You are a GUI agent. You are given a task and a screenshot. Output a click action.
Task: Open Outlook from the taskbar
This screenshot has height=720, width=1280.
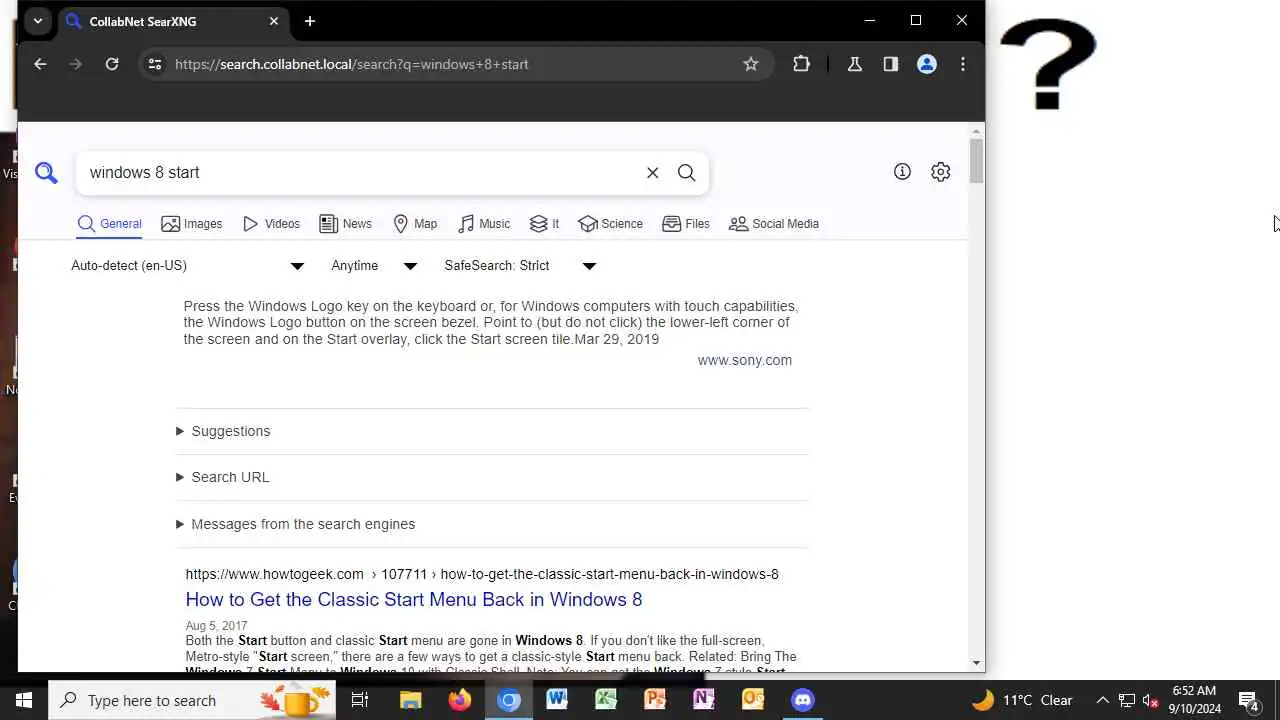pyautogui.click(x=753, y=700)
